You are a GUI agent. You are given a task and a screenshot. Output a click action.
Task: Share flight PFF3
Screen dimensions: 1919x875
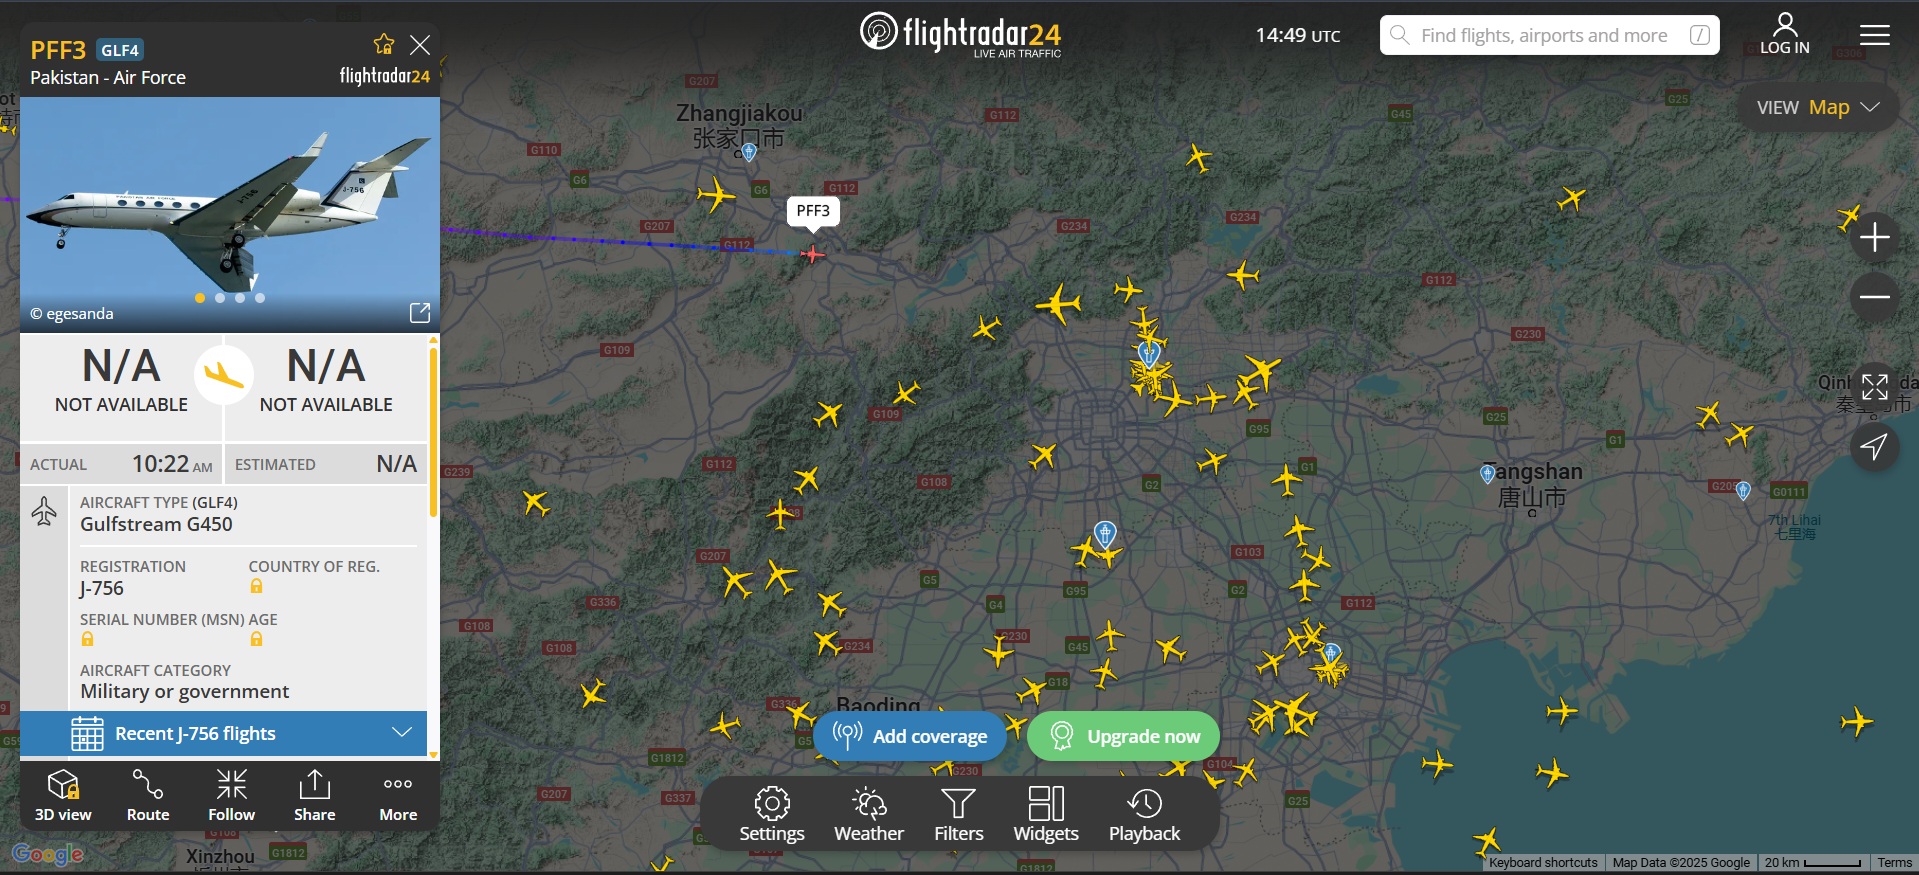pos(314,795)
